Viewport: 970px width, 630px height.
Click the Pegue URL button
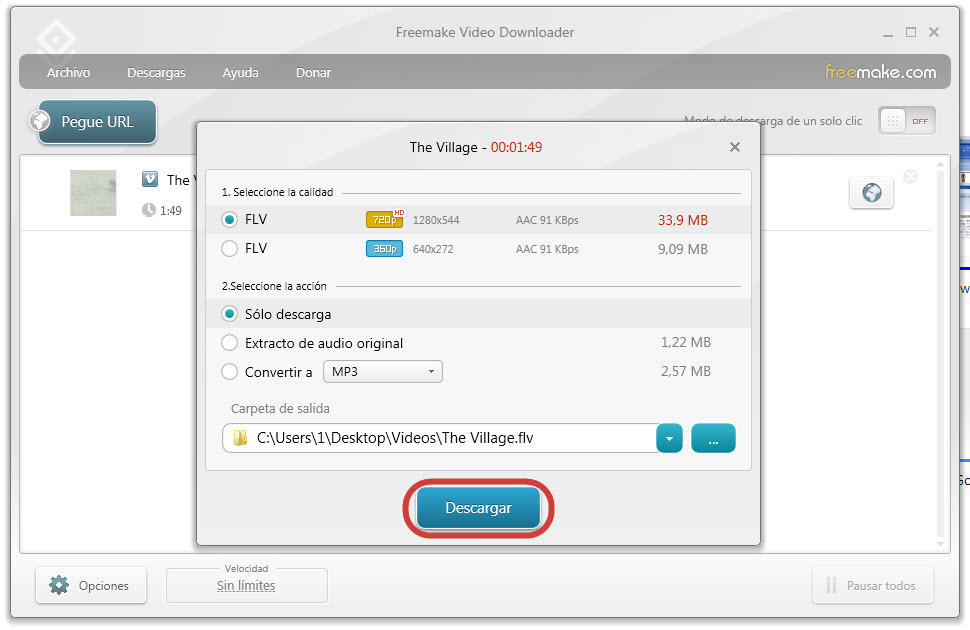pyautogui.click(x=96, y=122)
